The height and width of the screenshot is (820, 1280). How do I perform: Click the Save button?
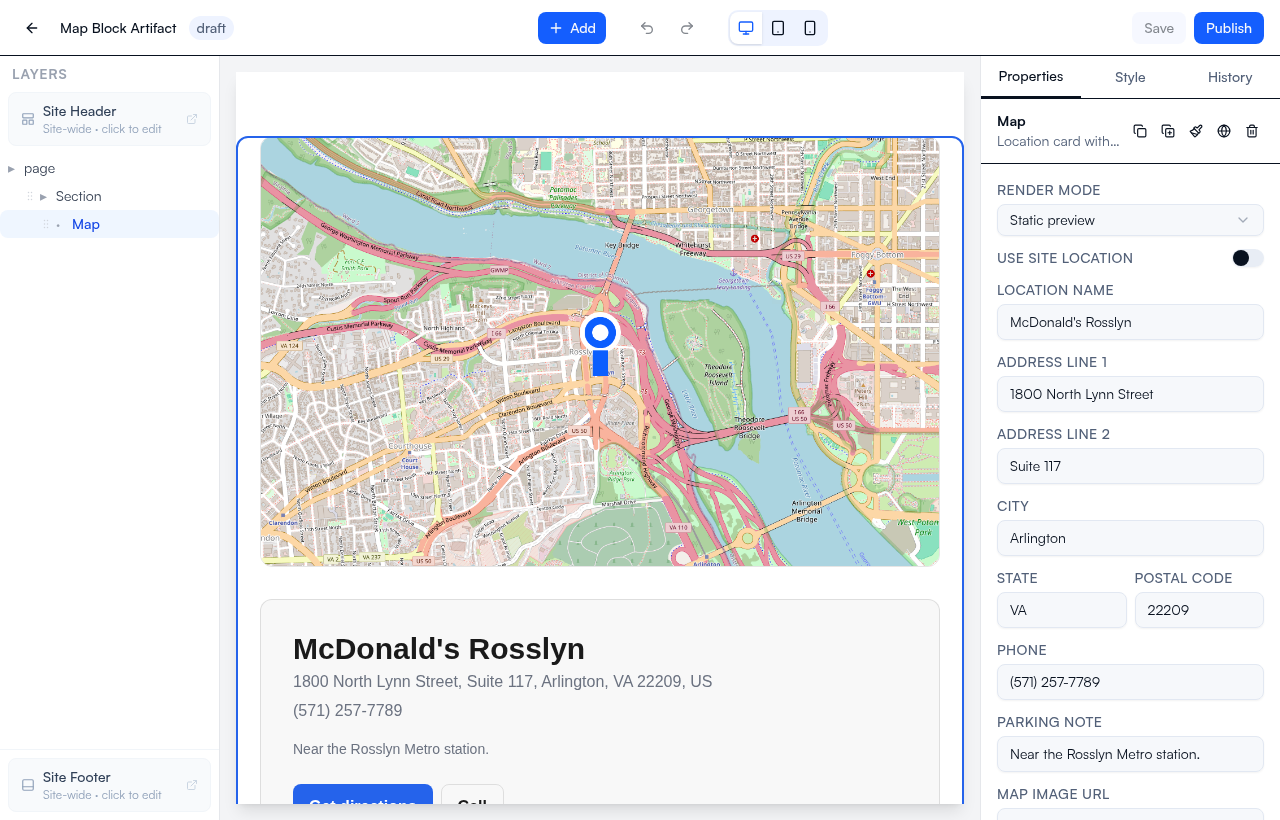click(x=1159, y=28)
